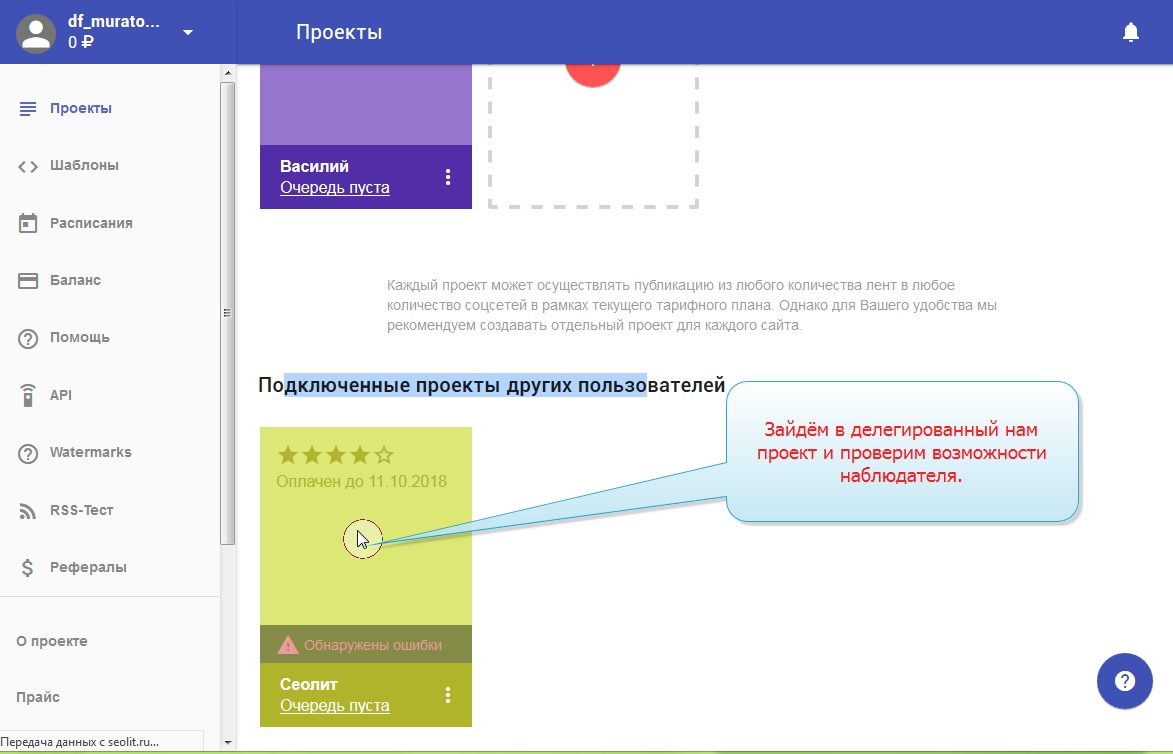This screenshot has width=1173, height=754.
Task: Open Проекты in the sidebar
Action: tap(80, 108)
